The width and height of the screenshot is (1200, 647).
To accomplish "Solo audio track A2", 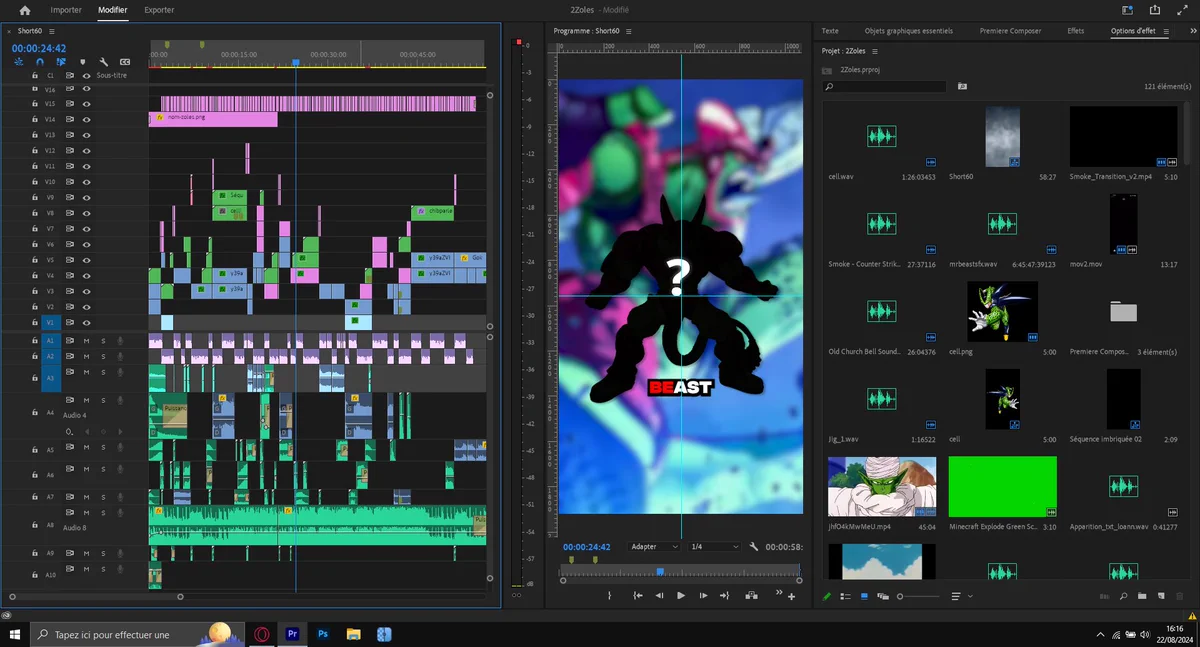I will tap(103, 357).
